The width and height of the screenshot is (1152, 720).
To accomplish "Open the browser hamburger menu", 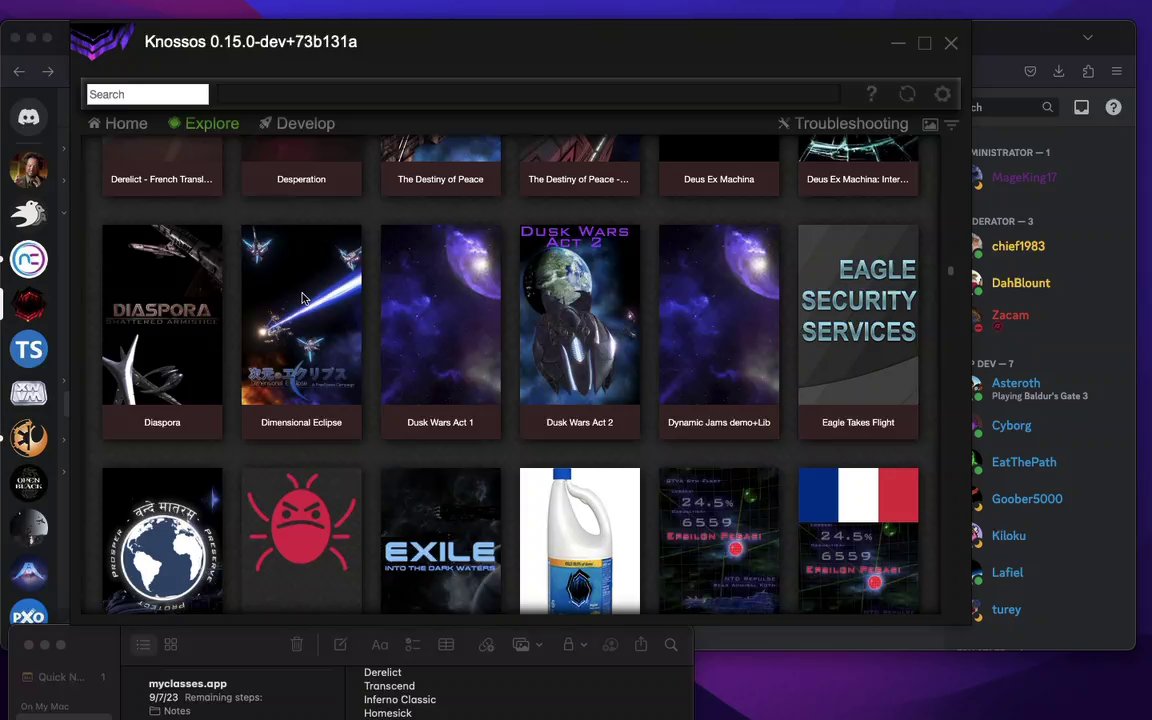I will [1117, 71].
